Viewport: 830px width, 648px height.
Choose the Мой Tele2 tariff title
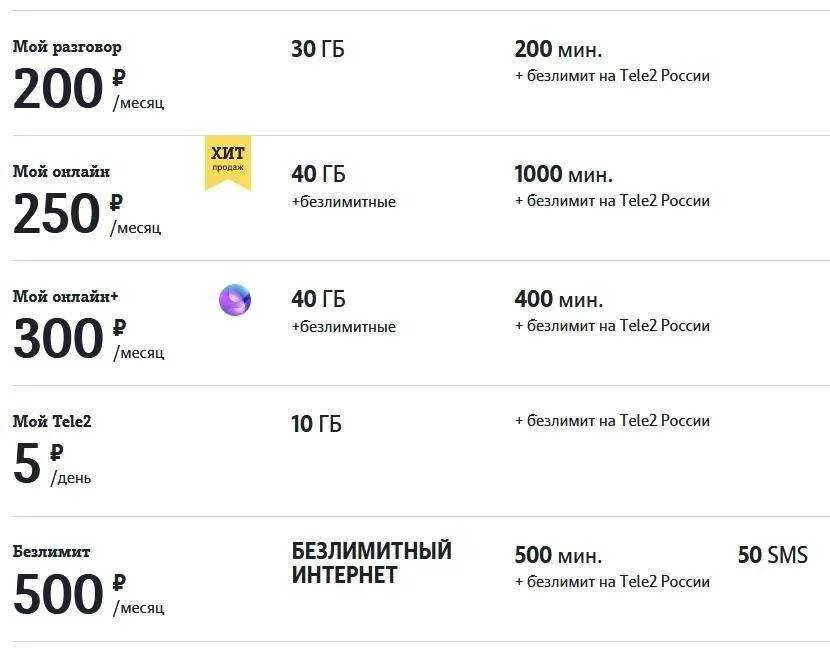[x=52, y=422]
